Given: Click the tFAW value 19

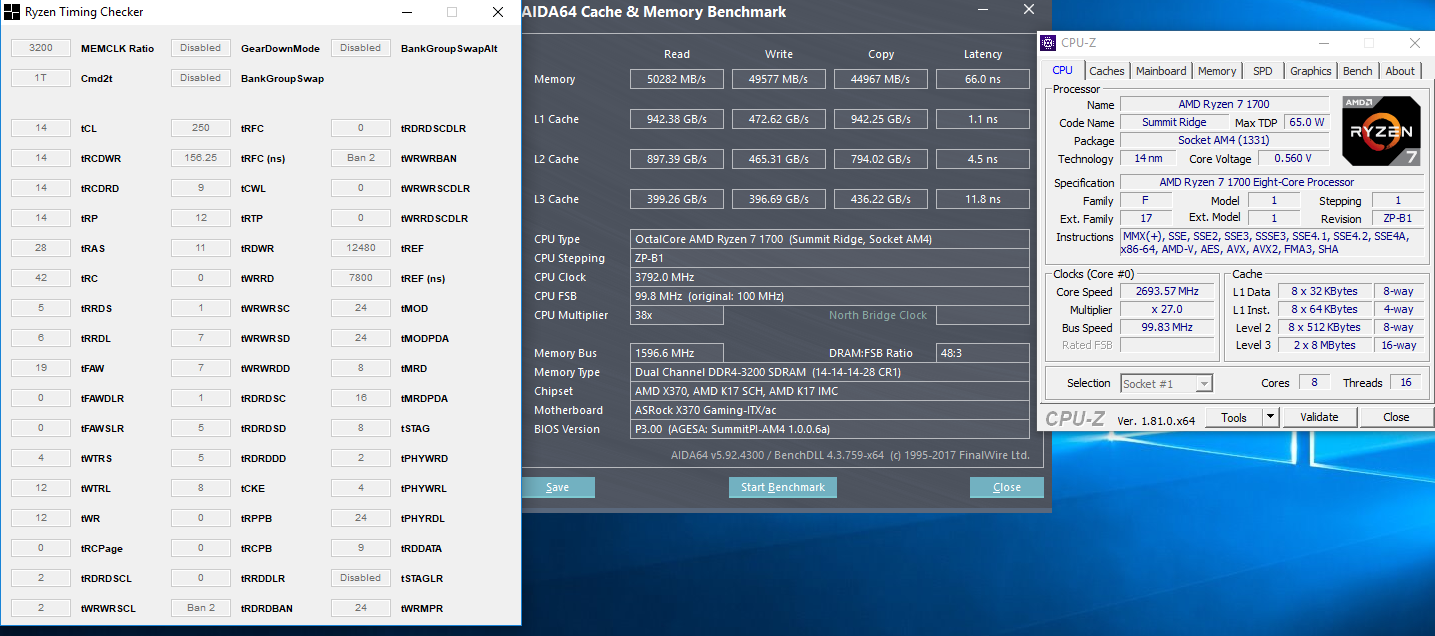Looking at the screenshot, I should point(40,368).
